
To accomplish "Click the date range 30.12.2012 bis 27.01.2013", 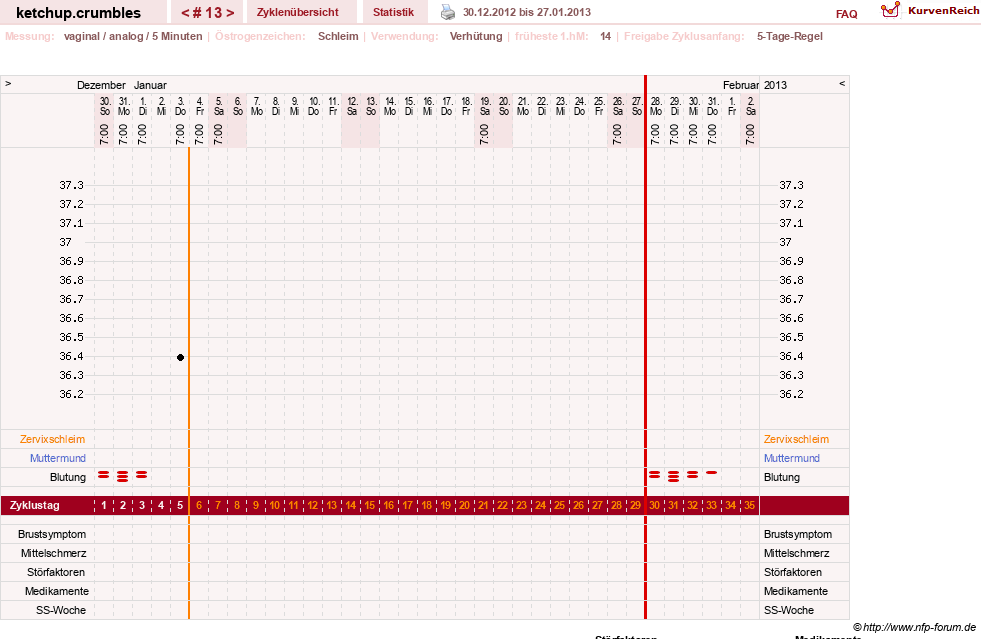I will pos(527,12).
